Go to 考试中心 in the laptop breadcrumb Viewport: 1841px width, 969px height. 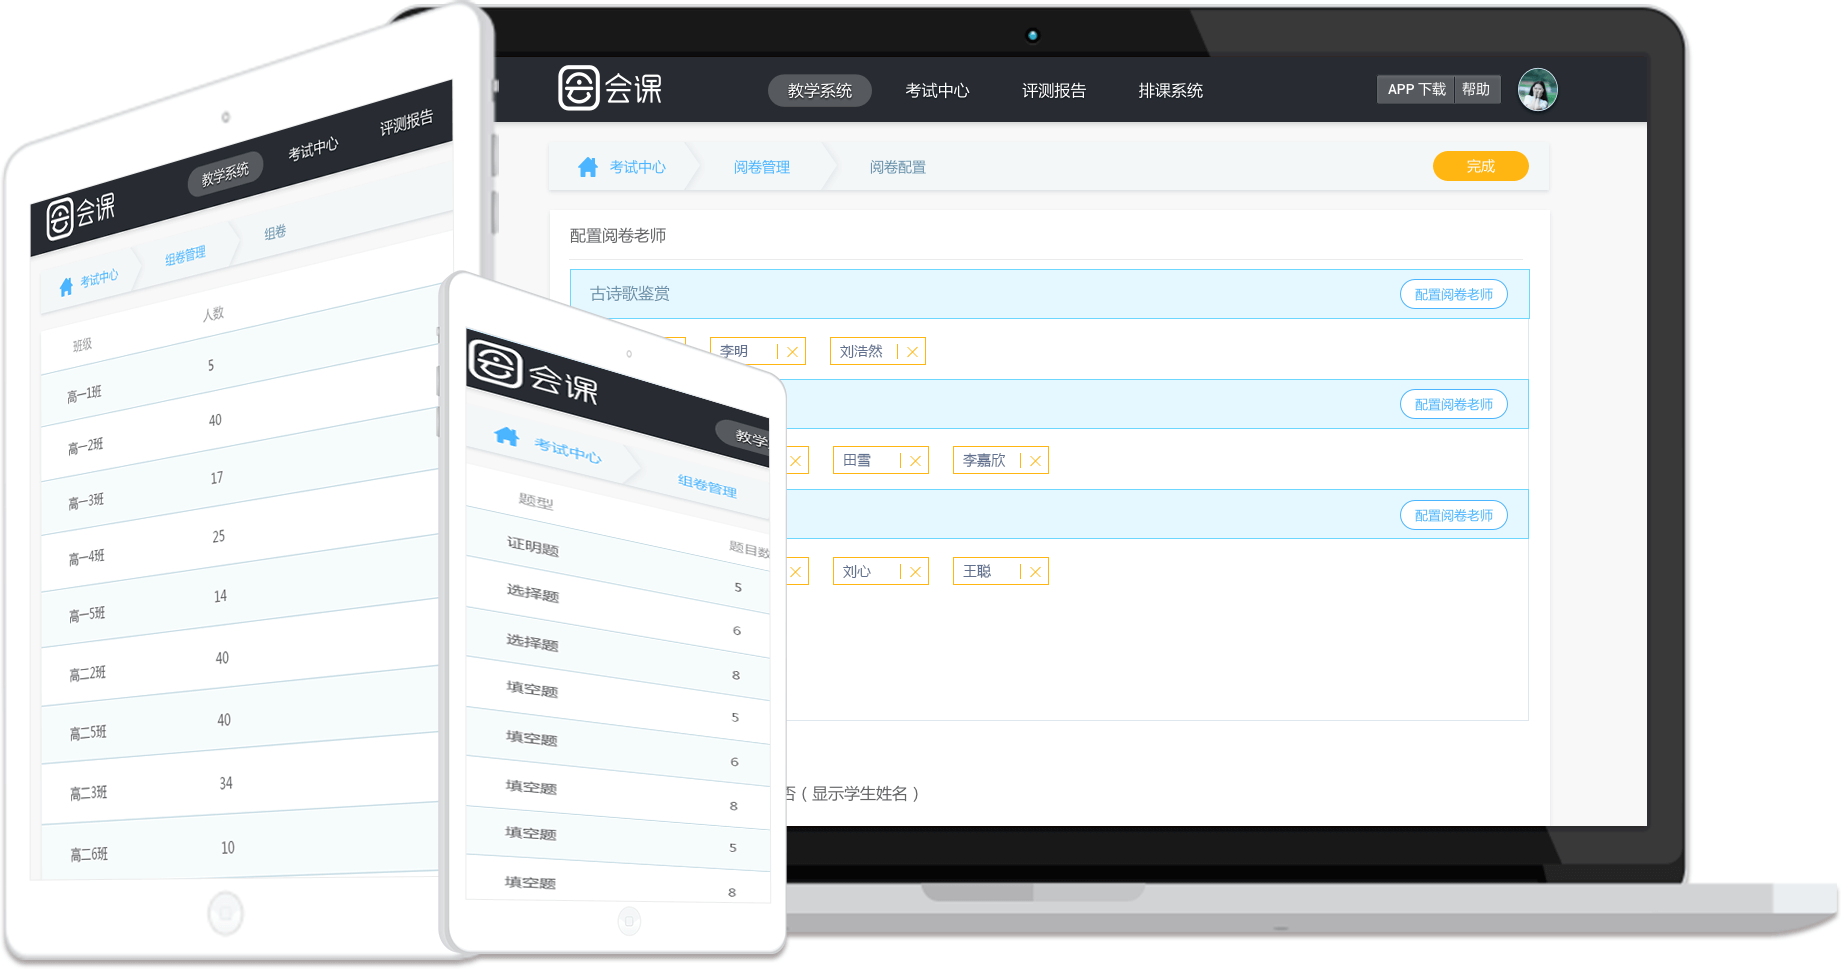(638, 167)
